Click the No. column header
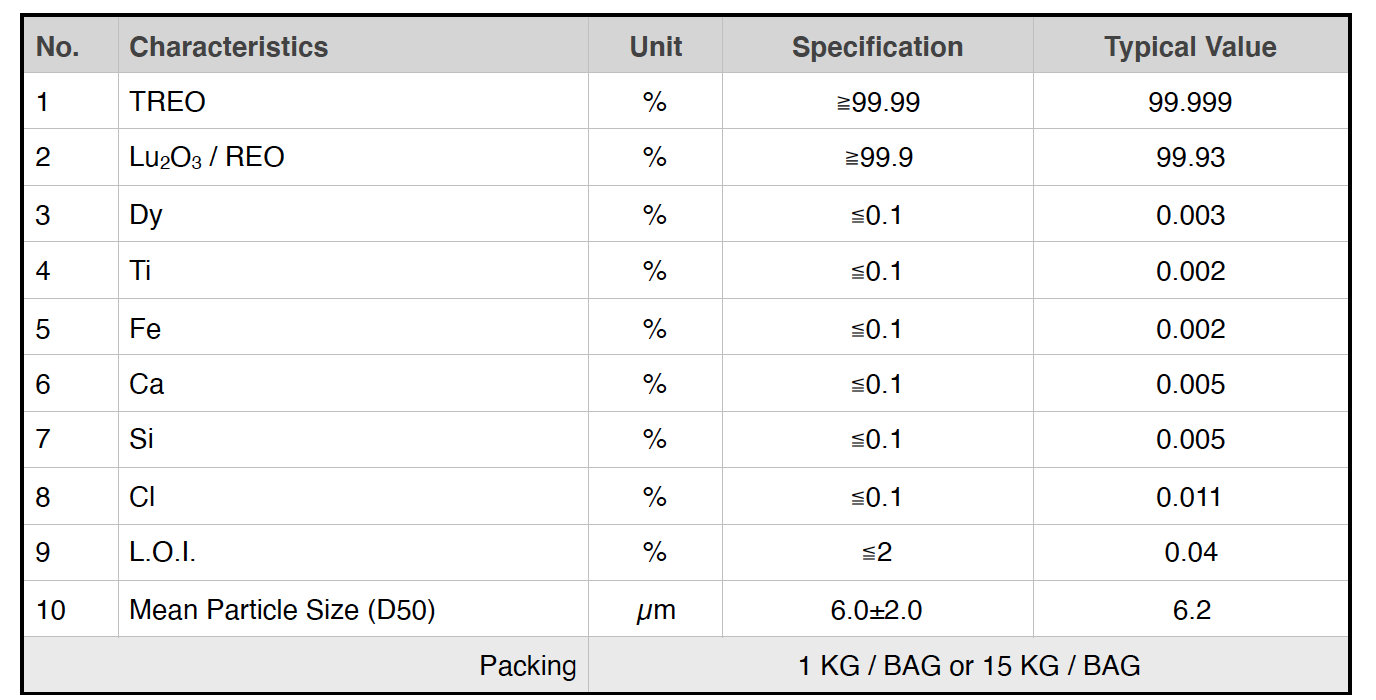This screenshot has height=700, width=1376. point(58,47)
